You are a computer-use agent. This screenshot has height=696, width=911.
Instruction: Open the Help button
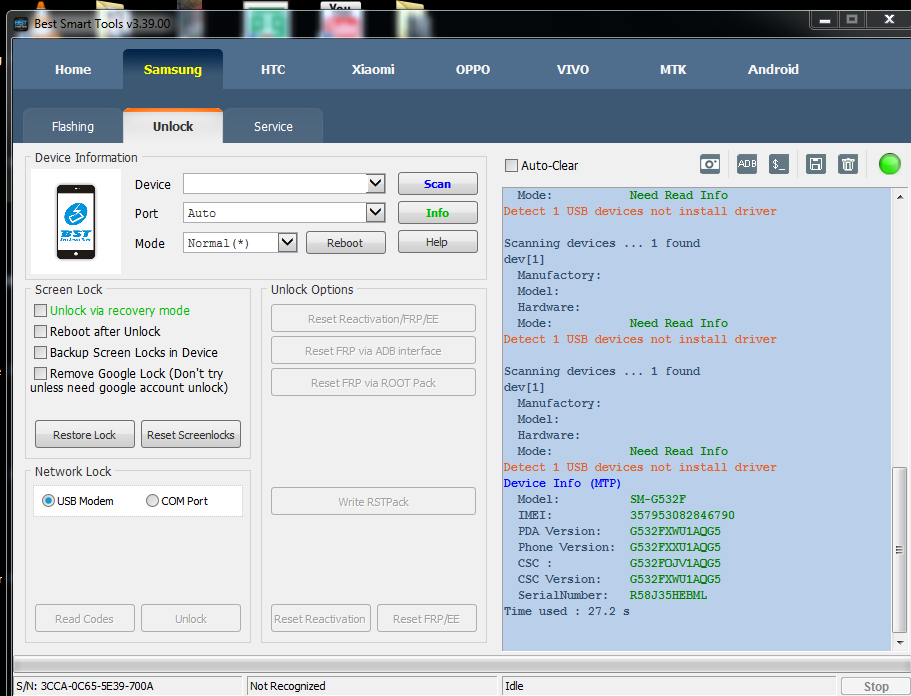click(x=437, y=242)
